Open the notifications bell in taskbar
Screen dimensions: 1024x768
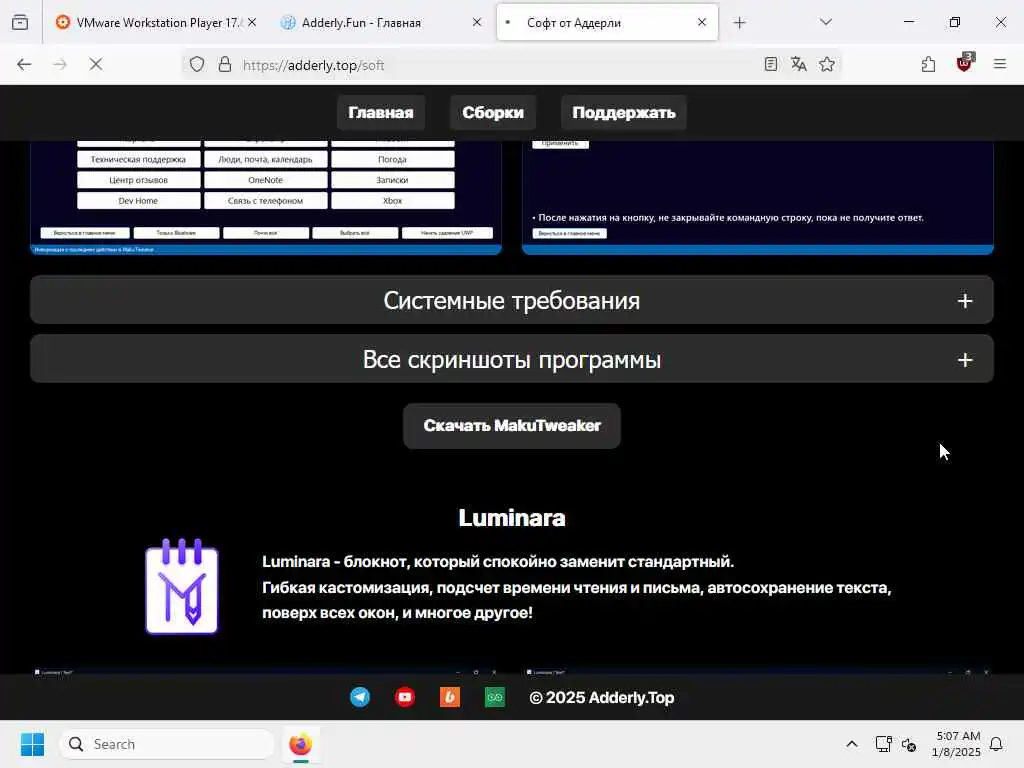[997, 744]
